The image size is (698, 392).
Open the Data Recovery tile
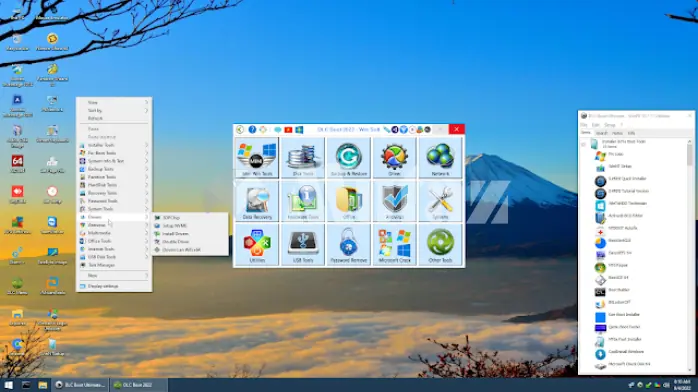click(257, 201)
